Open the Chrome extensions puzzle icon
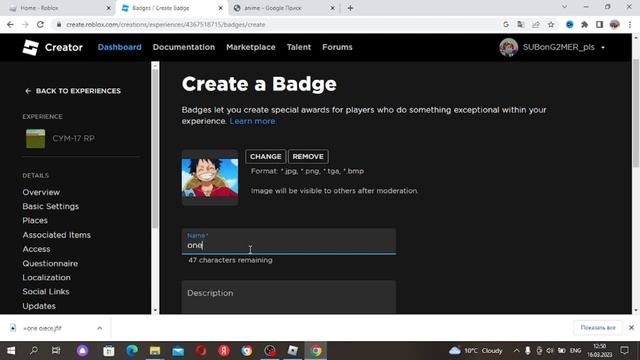640x360 pixels. click(584, 24)
